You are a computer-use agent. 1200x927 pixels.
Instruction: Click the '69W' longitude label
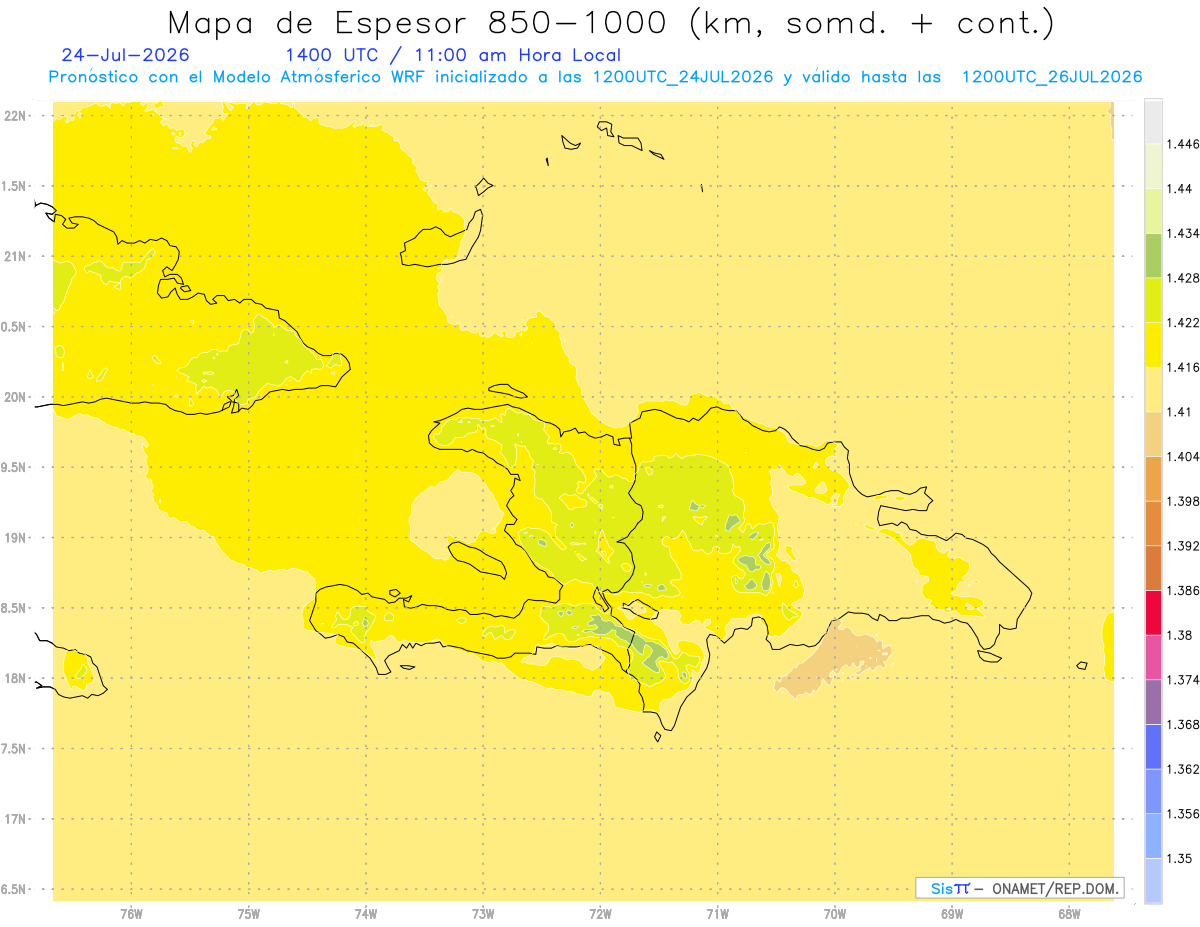pyautogui.click(x=952, y=913)
